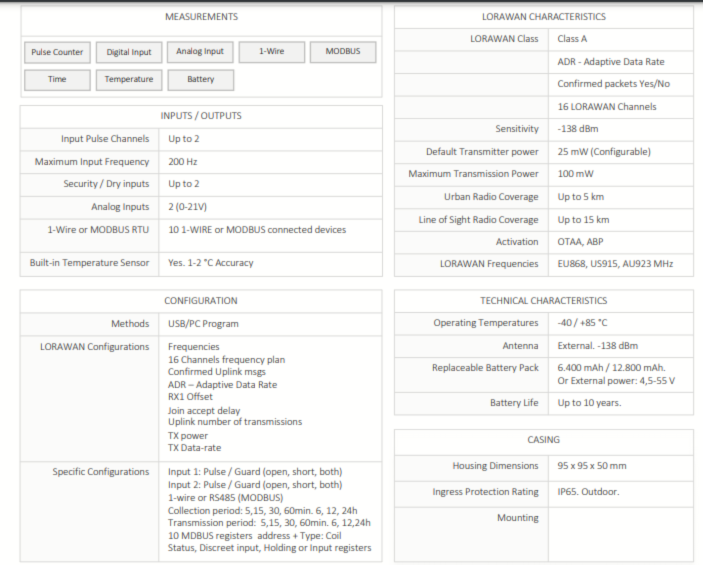Click 'EU868, US915, AU923 MHz' value
703x565 pixels.
pos(615,264)
